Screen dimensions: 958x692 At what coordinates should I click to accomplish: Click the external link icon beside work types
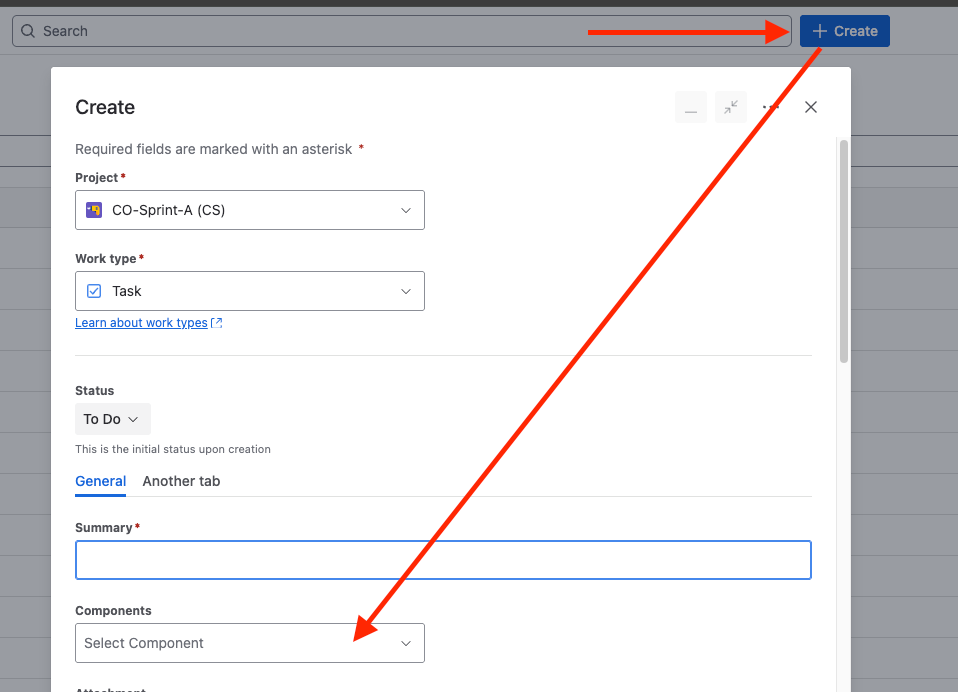click(217, 322)
